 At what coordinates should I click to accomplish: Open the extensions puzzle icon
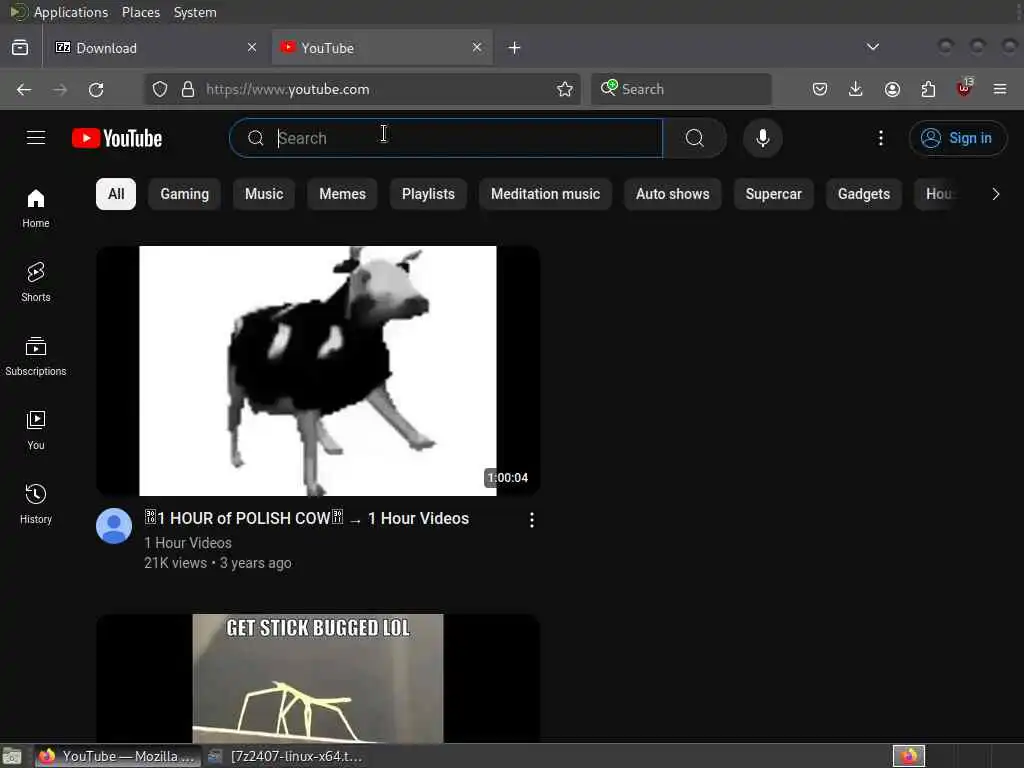(x=928, y=89)
